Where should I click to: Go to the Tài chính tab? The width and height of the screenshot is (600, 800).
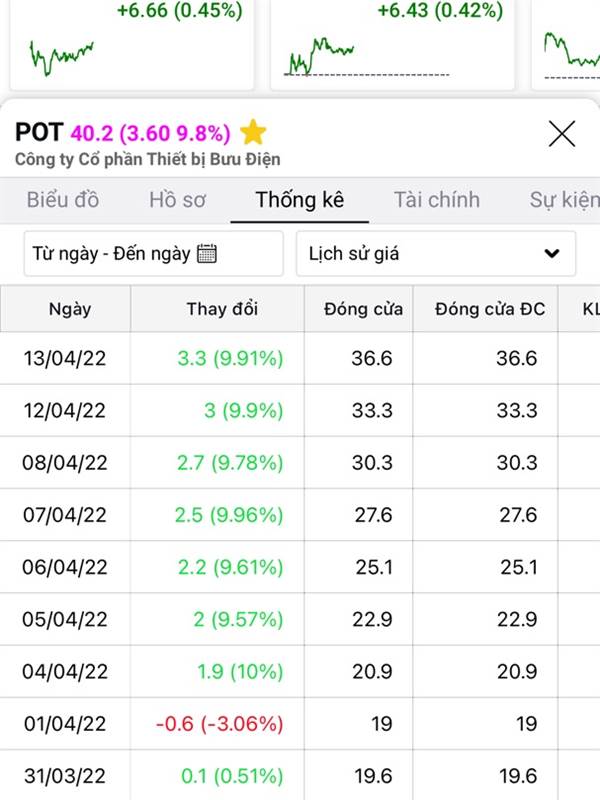coord(436,200)
